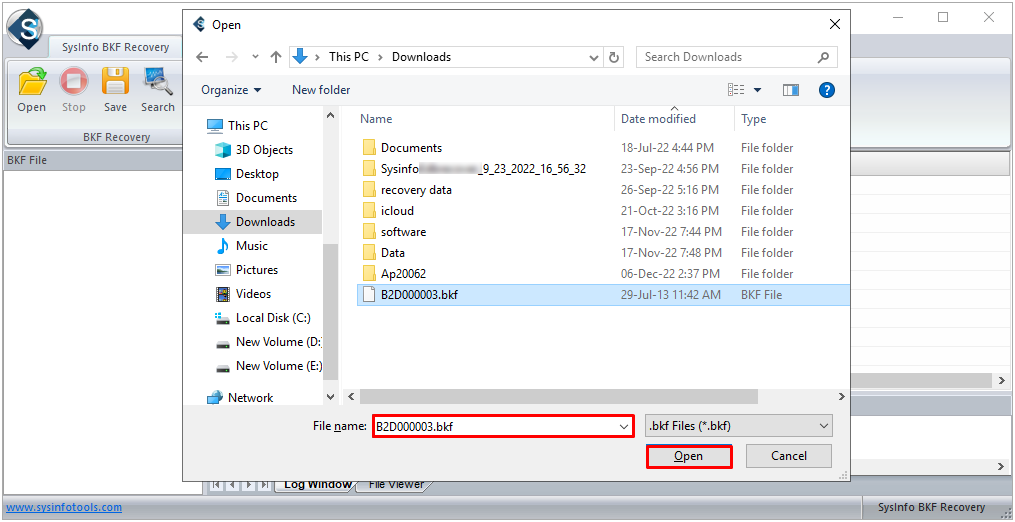This screenshot has width=1015, height=522.
Task: Click the Cancel button
Action: click(788, 456)
